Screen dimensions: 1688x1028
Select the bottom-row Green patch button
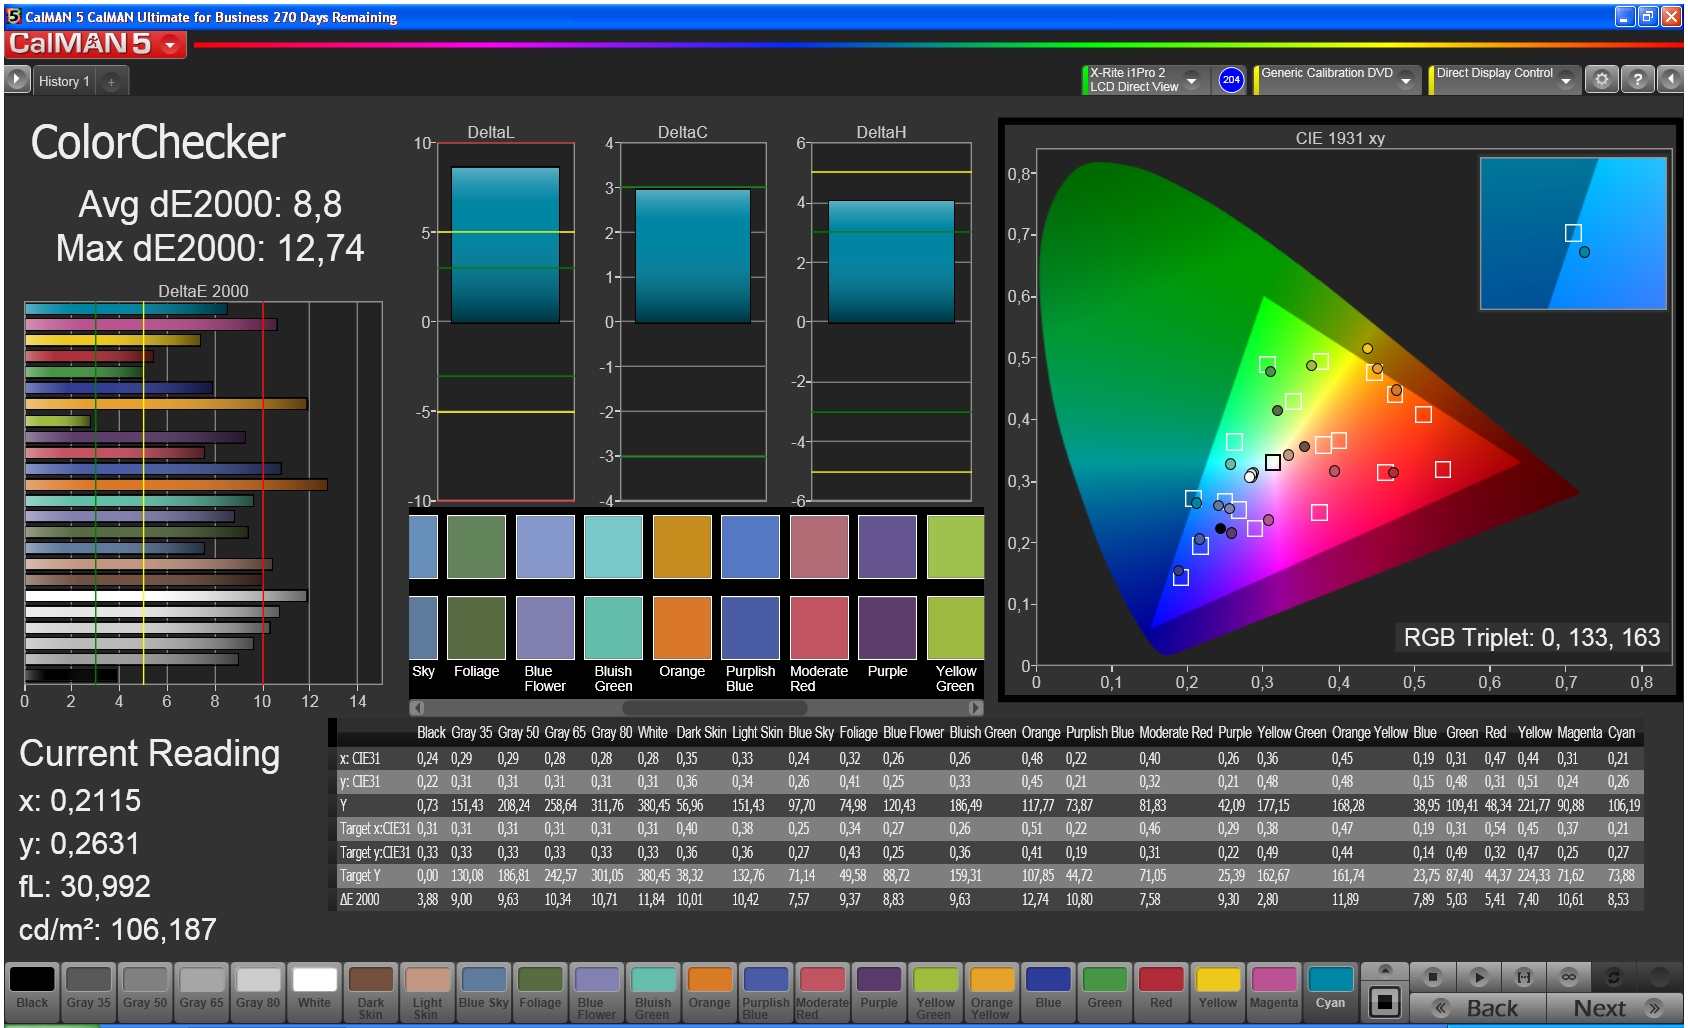1105,992
